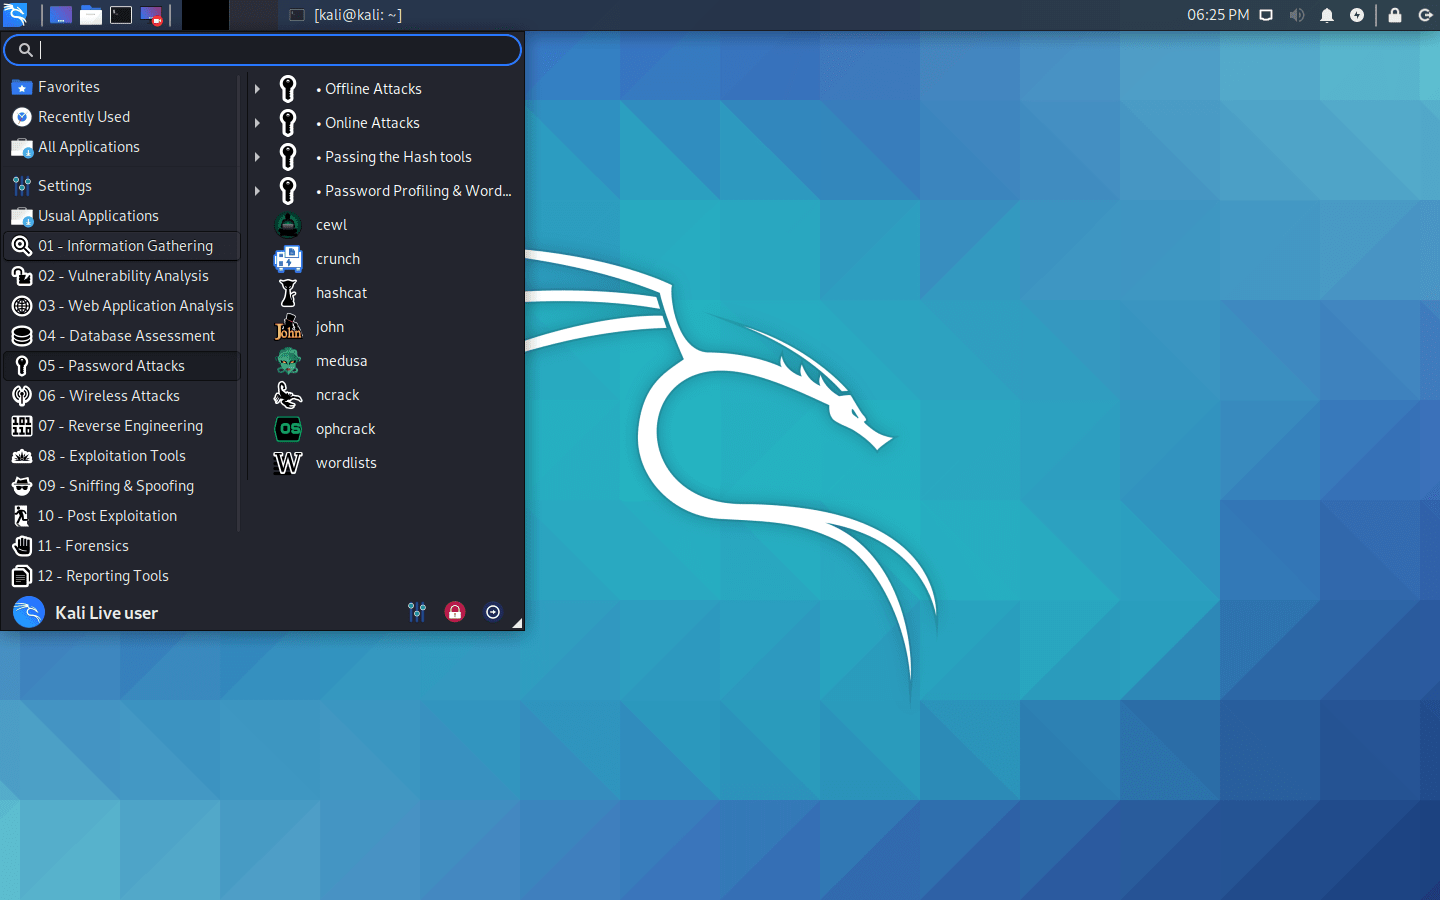Click the menu resize grip corner
Image resolution: width=1440 pixels, height=900 pixels.
pos(517,623)
